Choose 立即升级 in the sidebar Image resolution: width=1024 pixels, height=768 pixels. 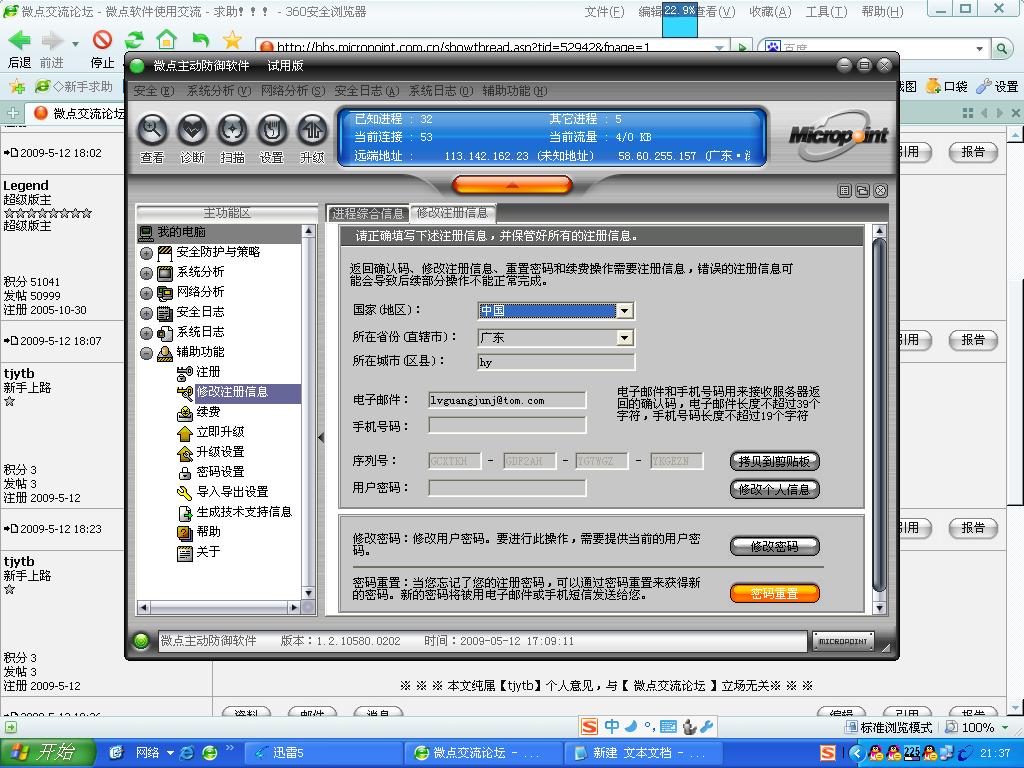pos(220,432)
